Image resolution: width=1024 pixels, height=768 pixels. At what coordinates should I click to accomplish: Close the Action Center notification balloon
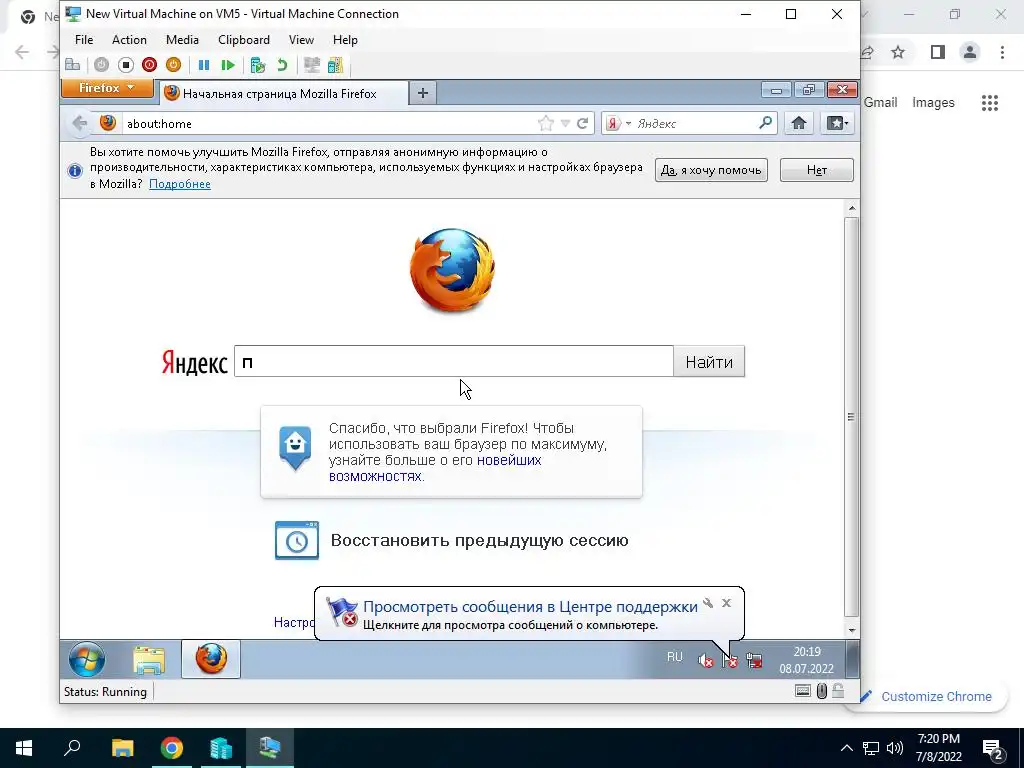726,603
